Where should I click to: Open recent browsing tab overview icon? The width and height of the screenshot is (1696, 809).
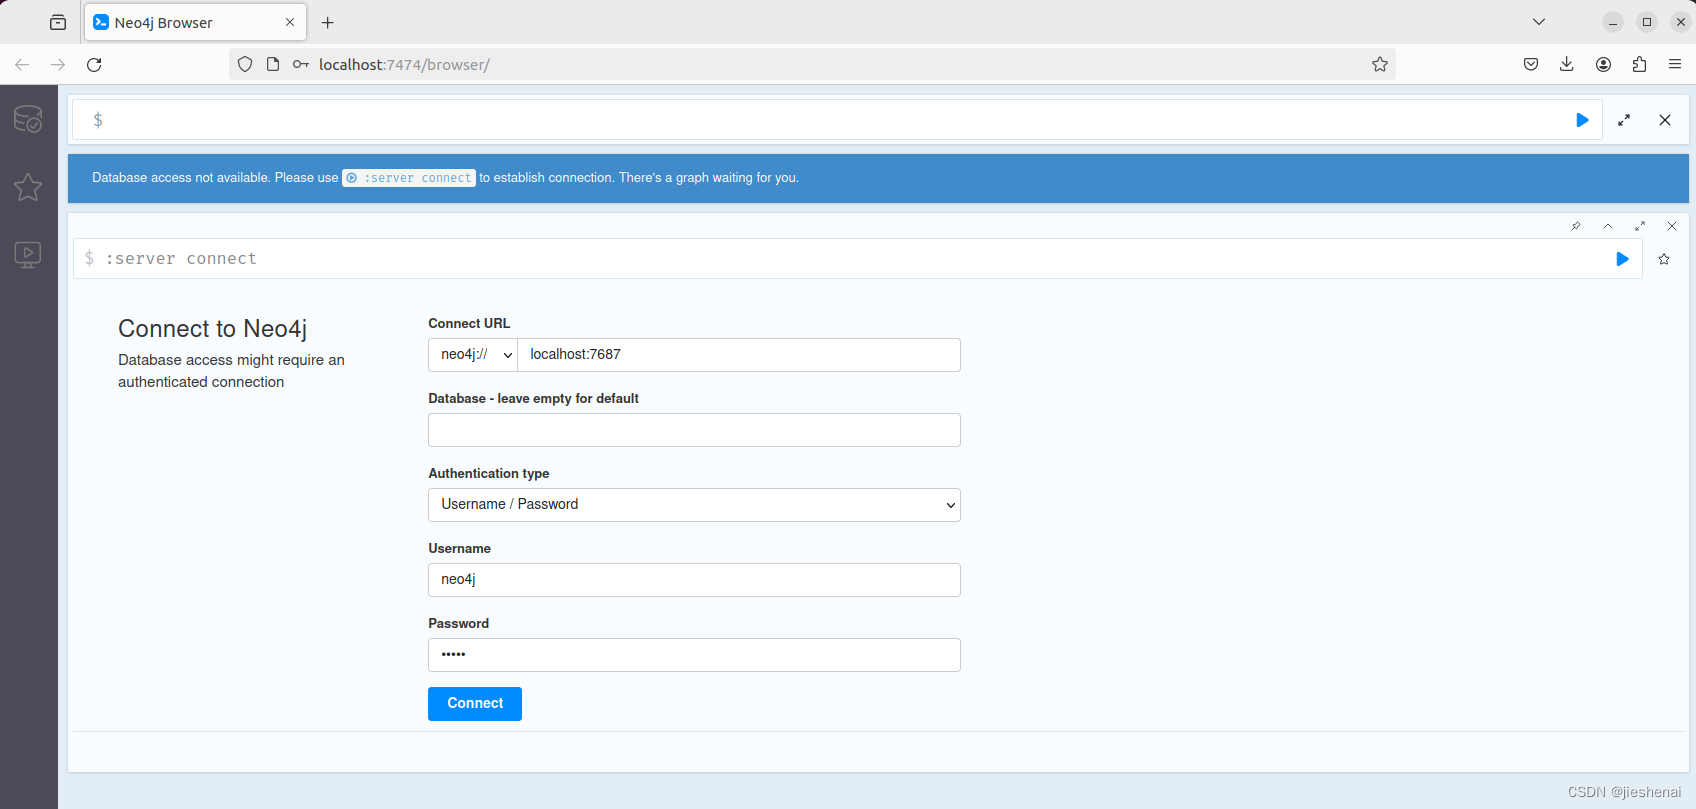tap(58, 22)
